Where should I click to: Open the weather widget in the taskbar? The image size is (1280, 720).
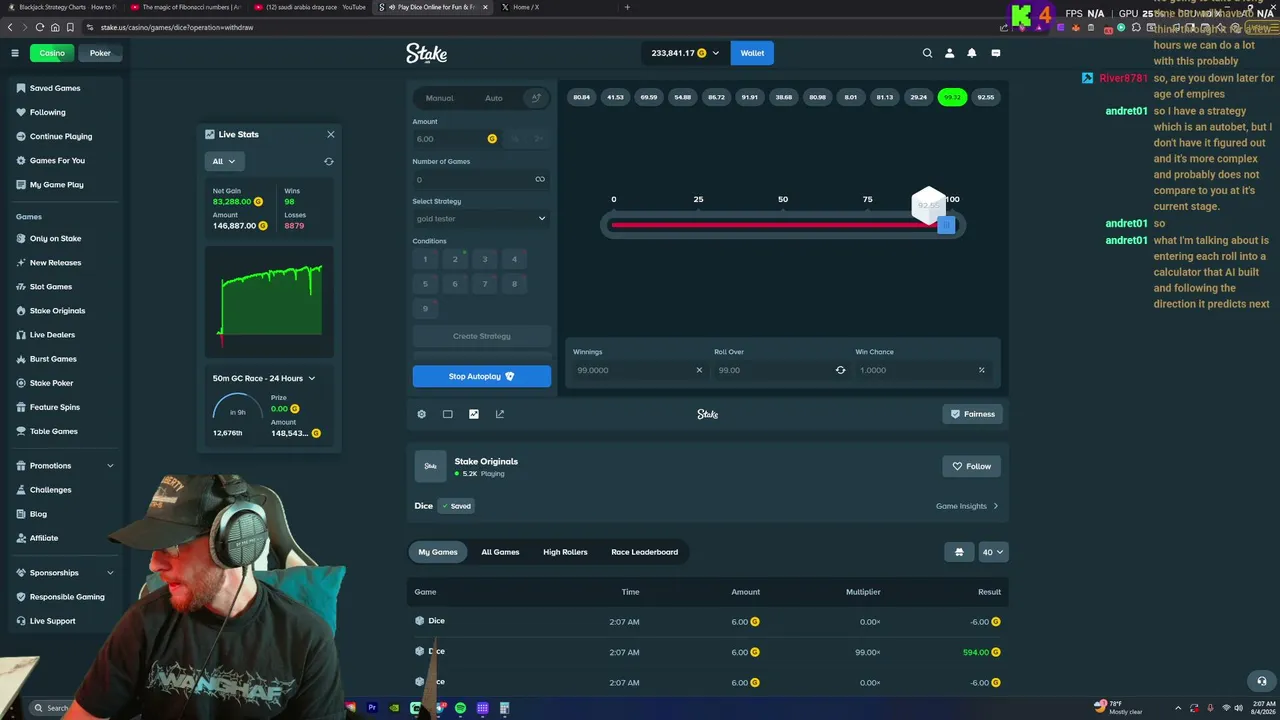(x=1119, y=708)
